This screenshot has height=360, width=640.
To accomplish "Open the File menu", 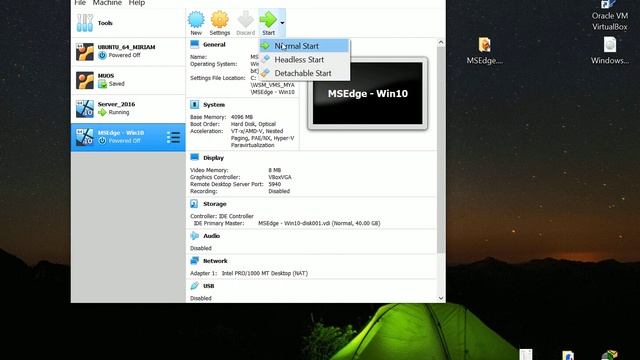I will [x=80, y=3].
